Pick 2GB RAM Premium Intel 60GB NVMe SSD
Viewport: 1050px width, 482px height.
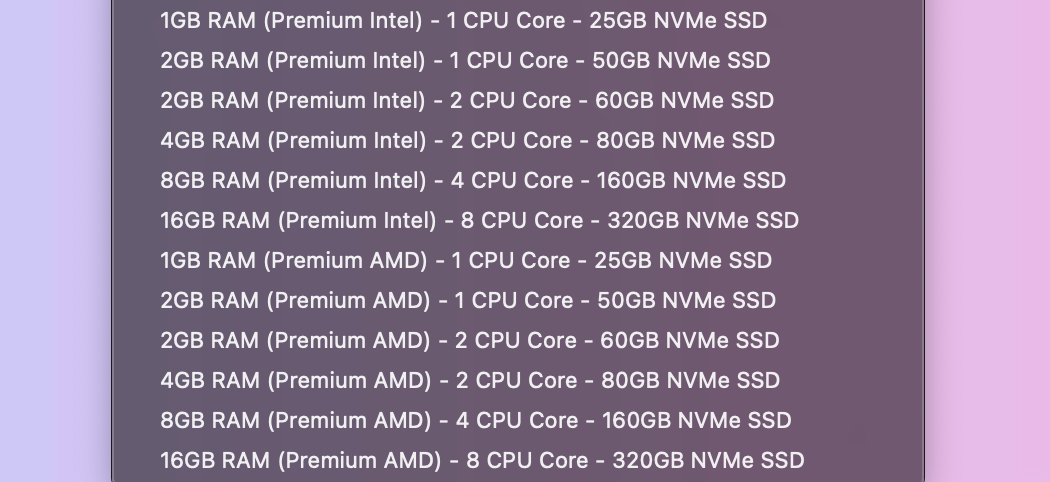click(x=467, y=100)
